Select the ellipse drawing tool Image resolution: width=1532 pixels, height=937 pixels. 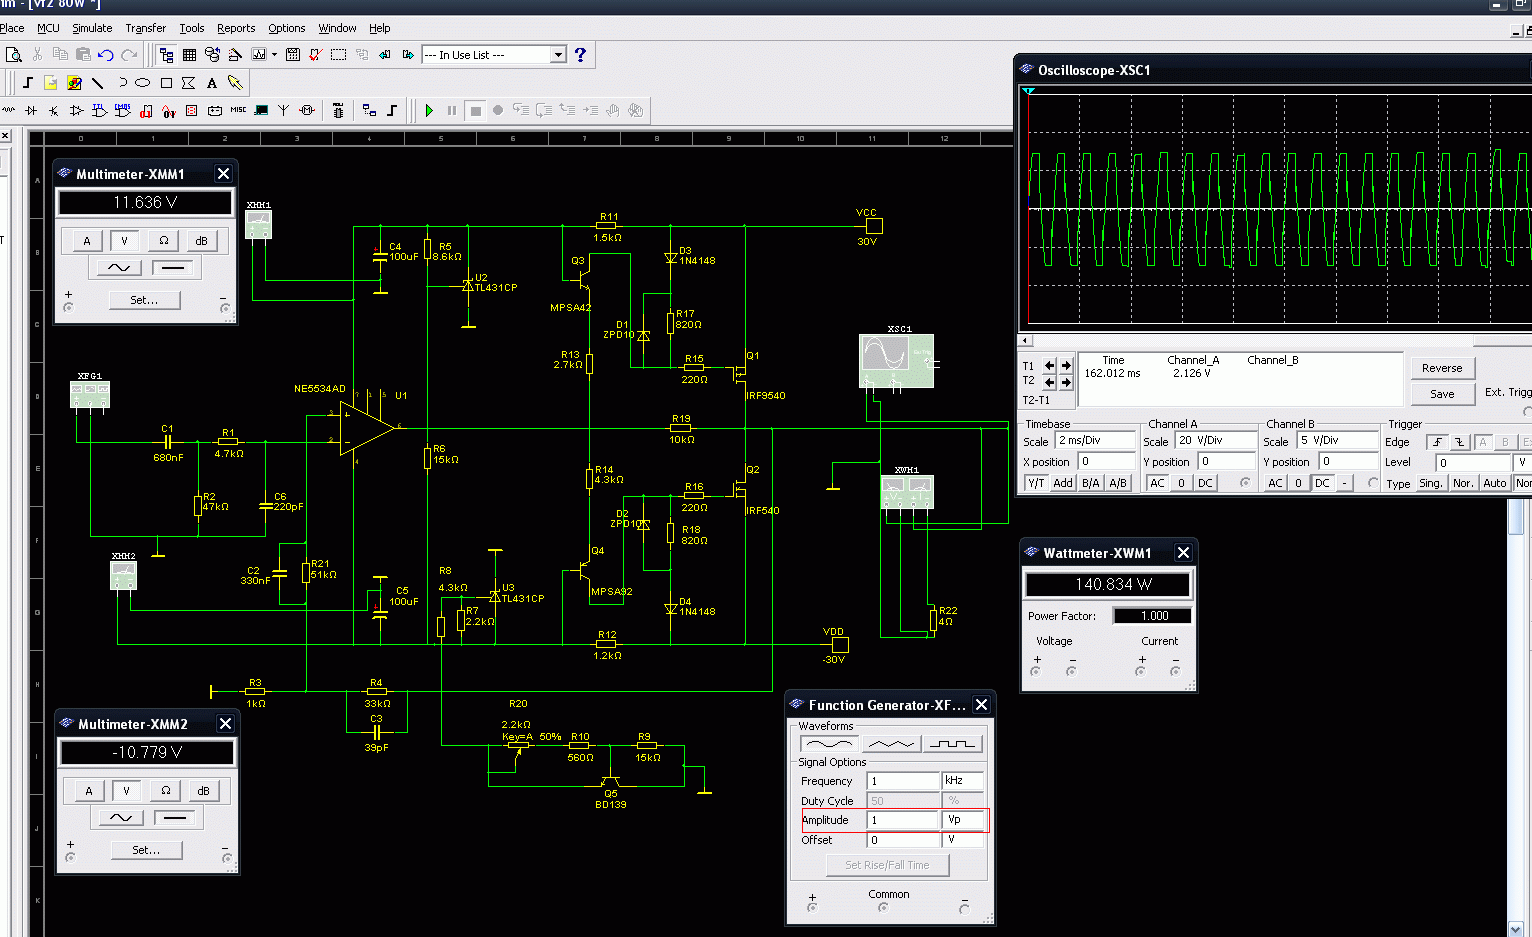(143, 83)
